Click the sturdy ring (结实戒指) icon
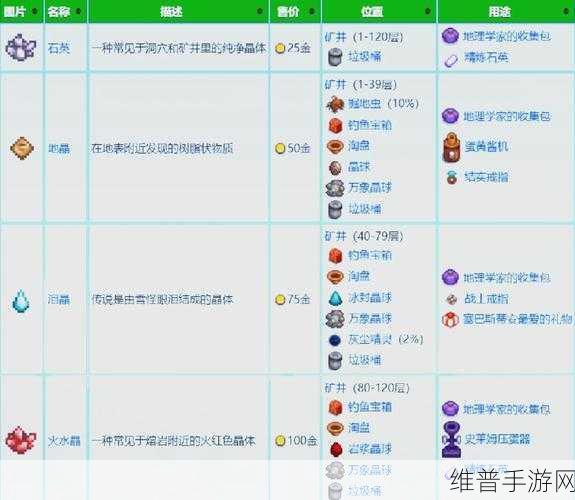 (x=452, y=177)
